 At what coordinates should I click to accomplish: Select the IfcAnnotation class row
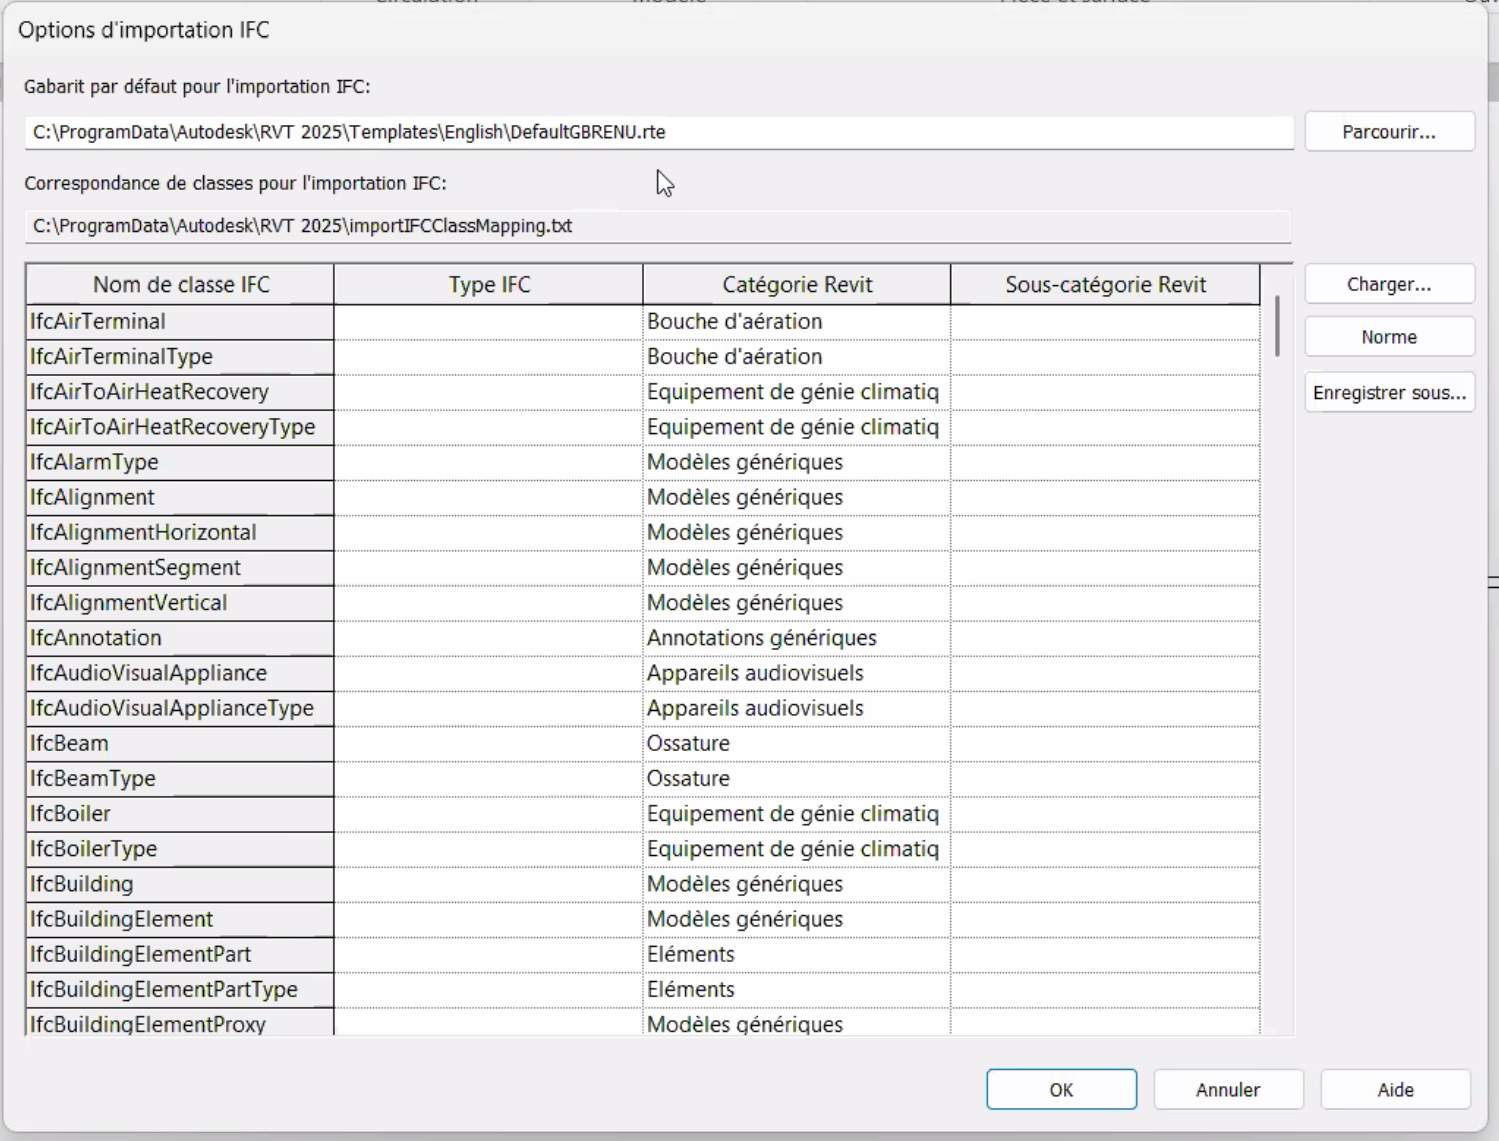click(x=180, y=637)
